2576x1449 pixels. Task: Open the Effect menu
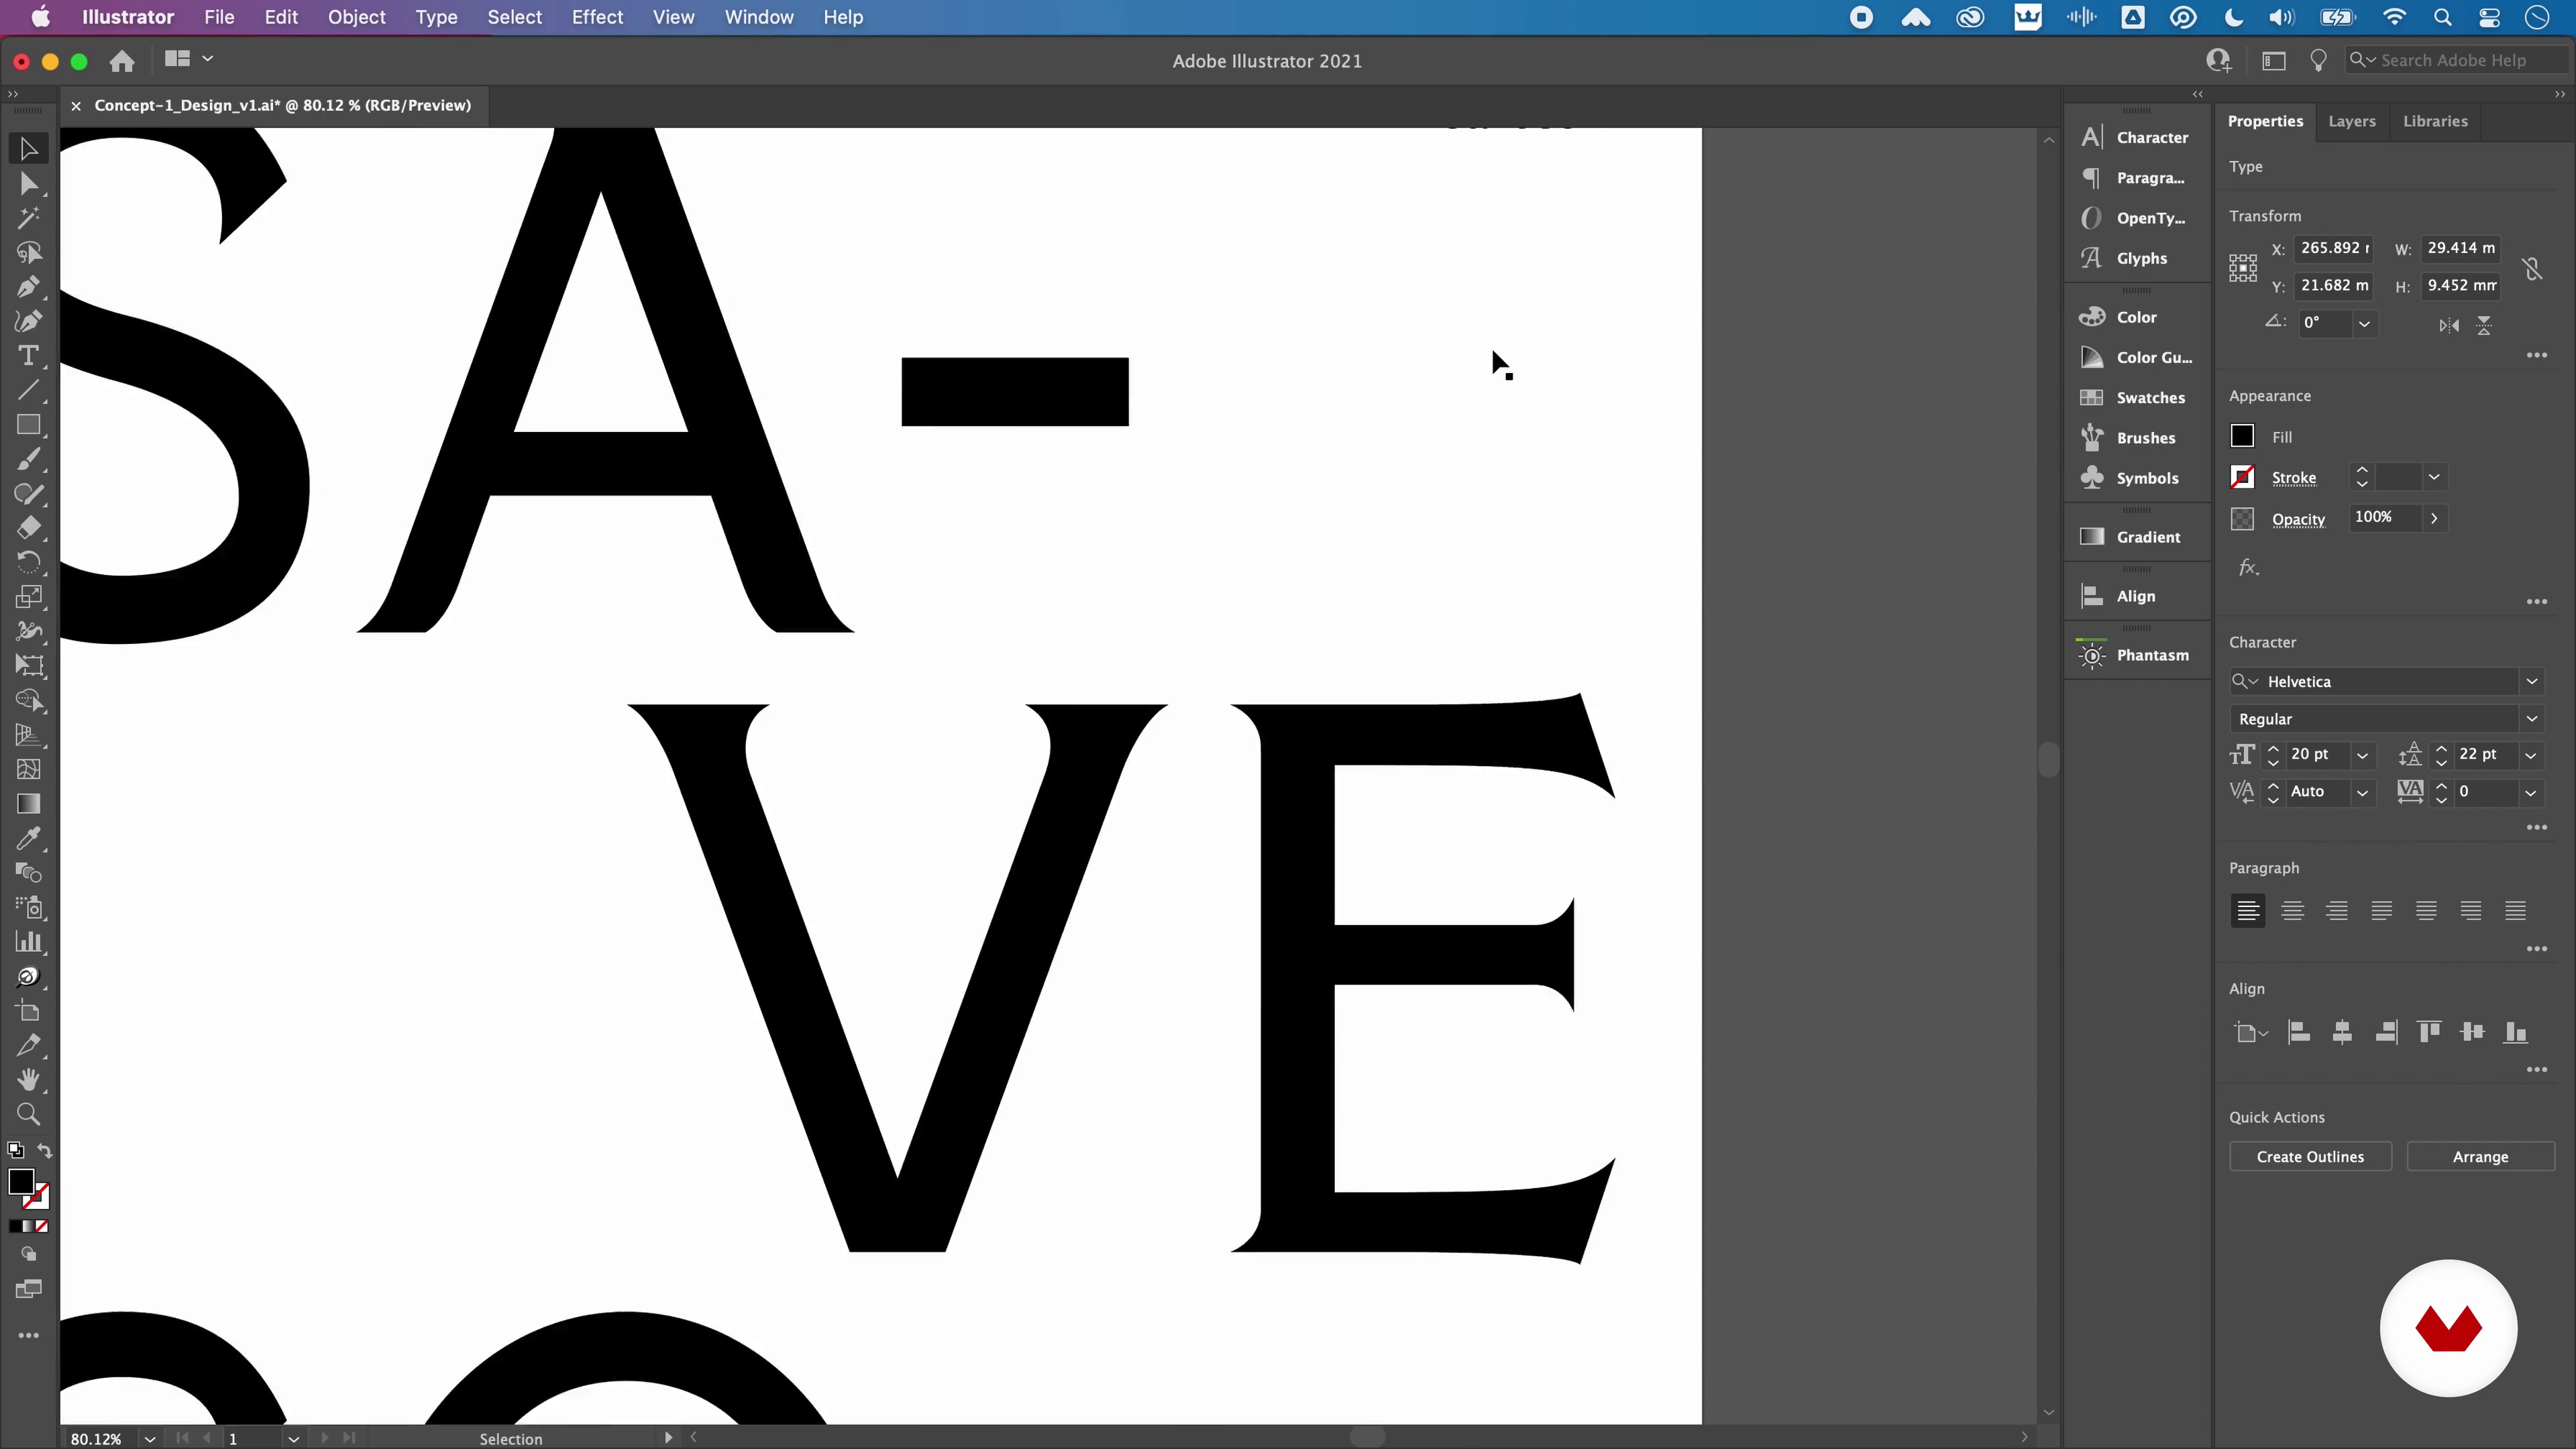click(x=597, y=17)
